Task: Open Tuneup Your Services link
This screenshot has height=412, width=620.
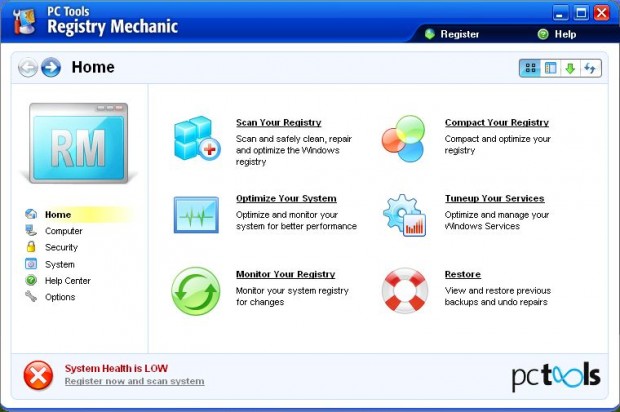Action: coord(495,198)
